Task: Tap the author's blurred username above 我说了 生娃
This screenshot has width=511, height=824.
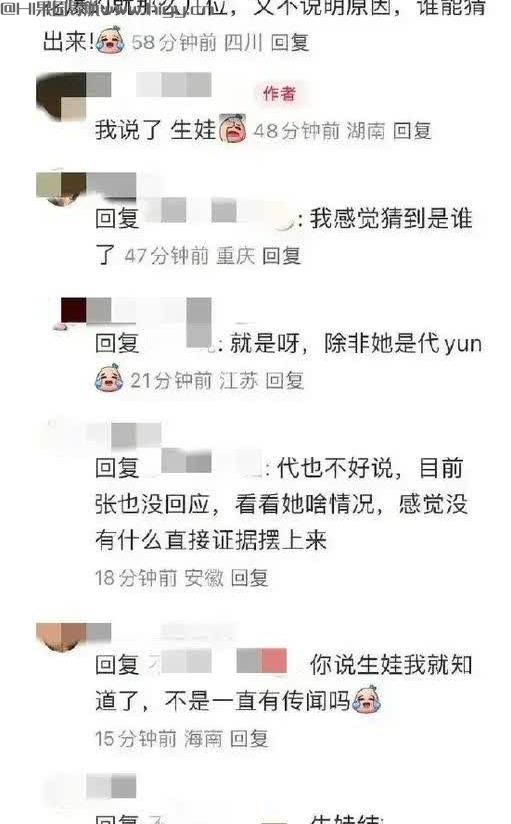Action: click(x=173, y=84)
